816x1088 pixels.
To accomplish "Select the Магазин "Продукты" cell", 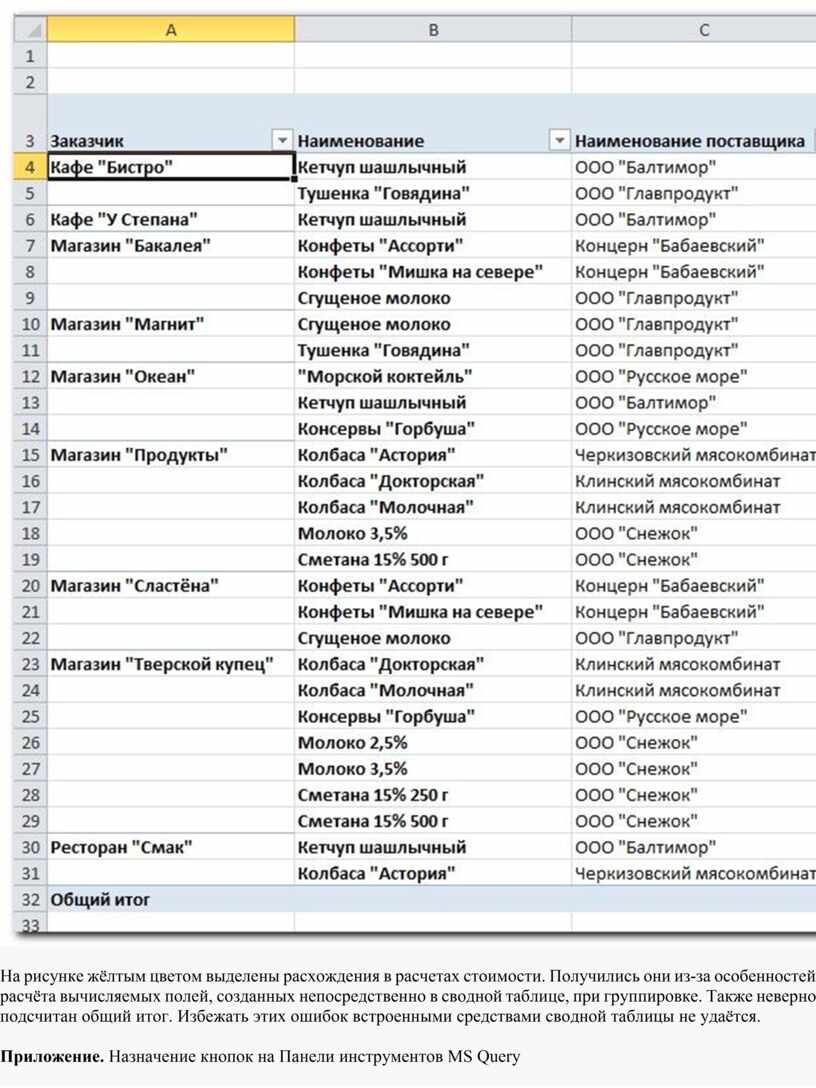I will pos(171,455).
